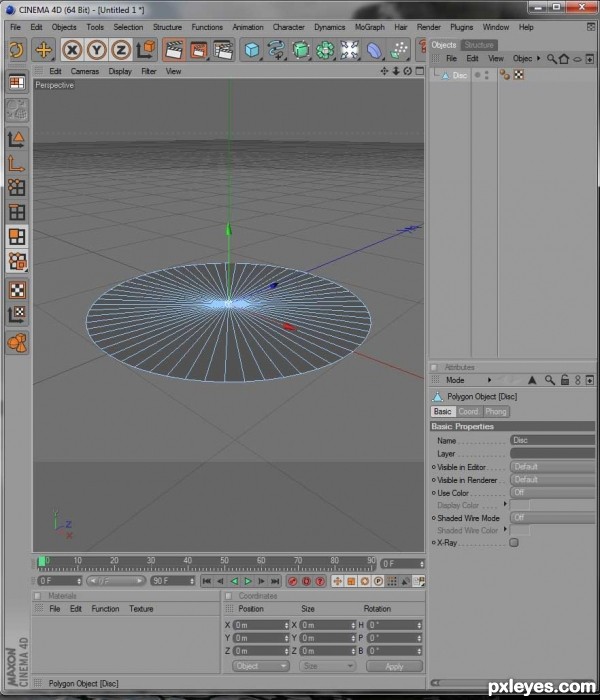The image size is (600, 700).
Task: Switch to the Phong attributes tab
Action: click(x=496, y=412)
